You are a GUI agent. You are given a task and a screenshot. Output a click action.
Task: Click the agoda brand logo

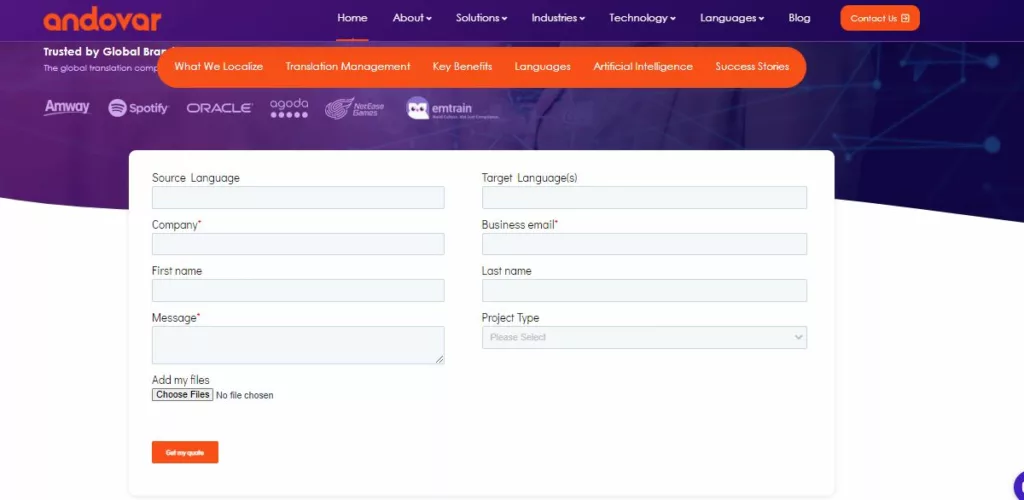[x=289, y=108]
